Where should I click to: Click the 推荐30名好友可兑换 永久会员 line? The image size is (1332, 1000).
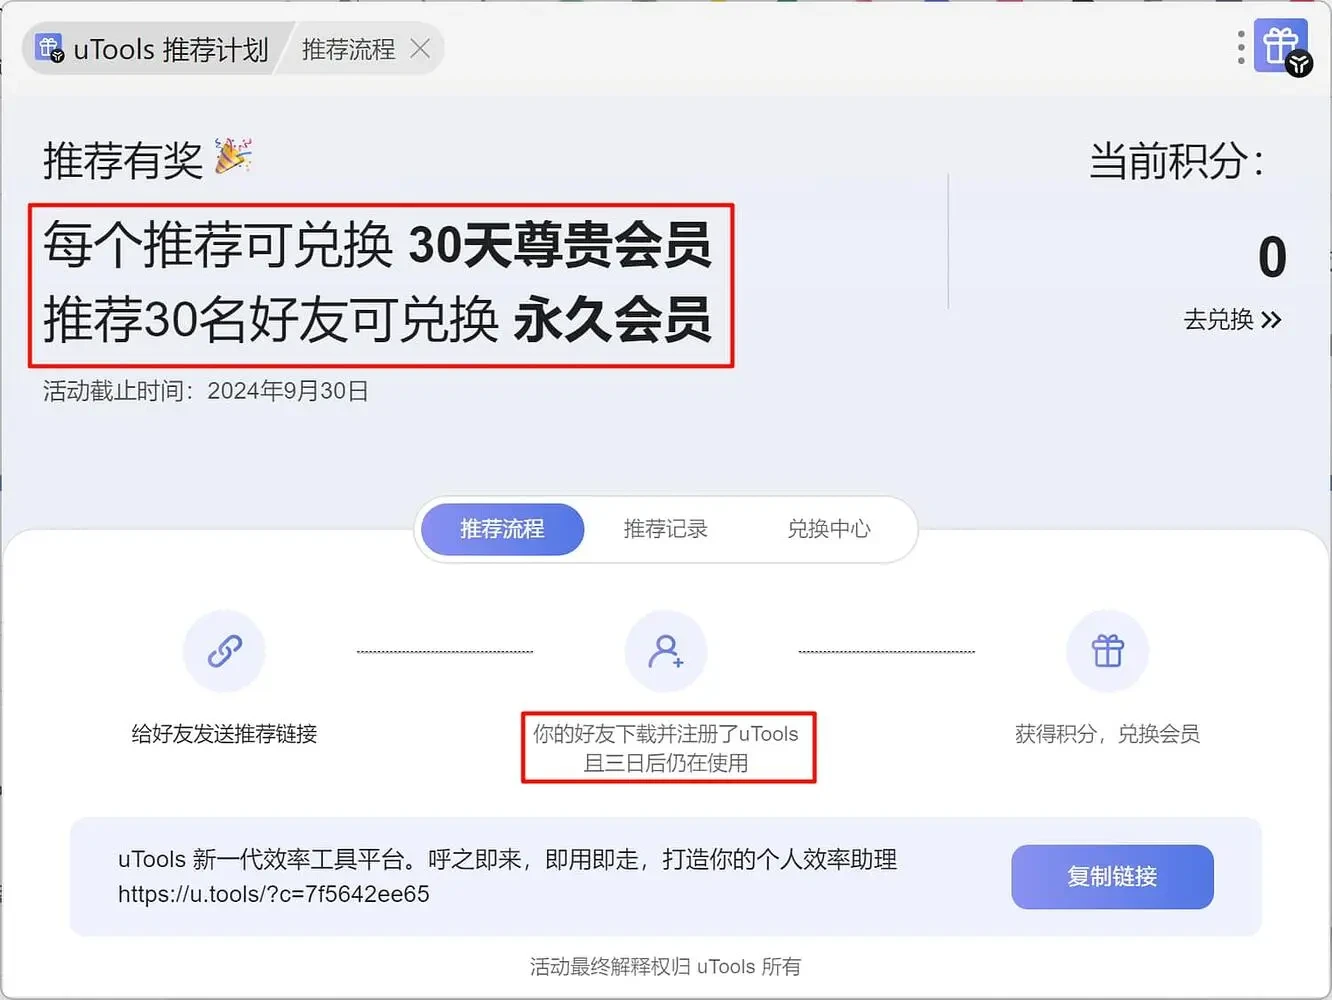coord(377,319)
